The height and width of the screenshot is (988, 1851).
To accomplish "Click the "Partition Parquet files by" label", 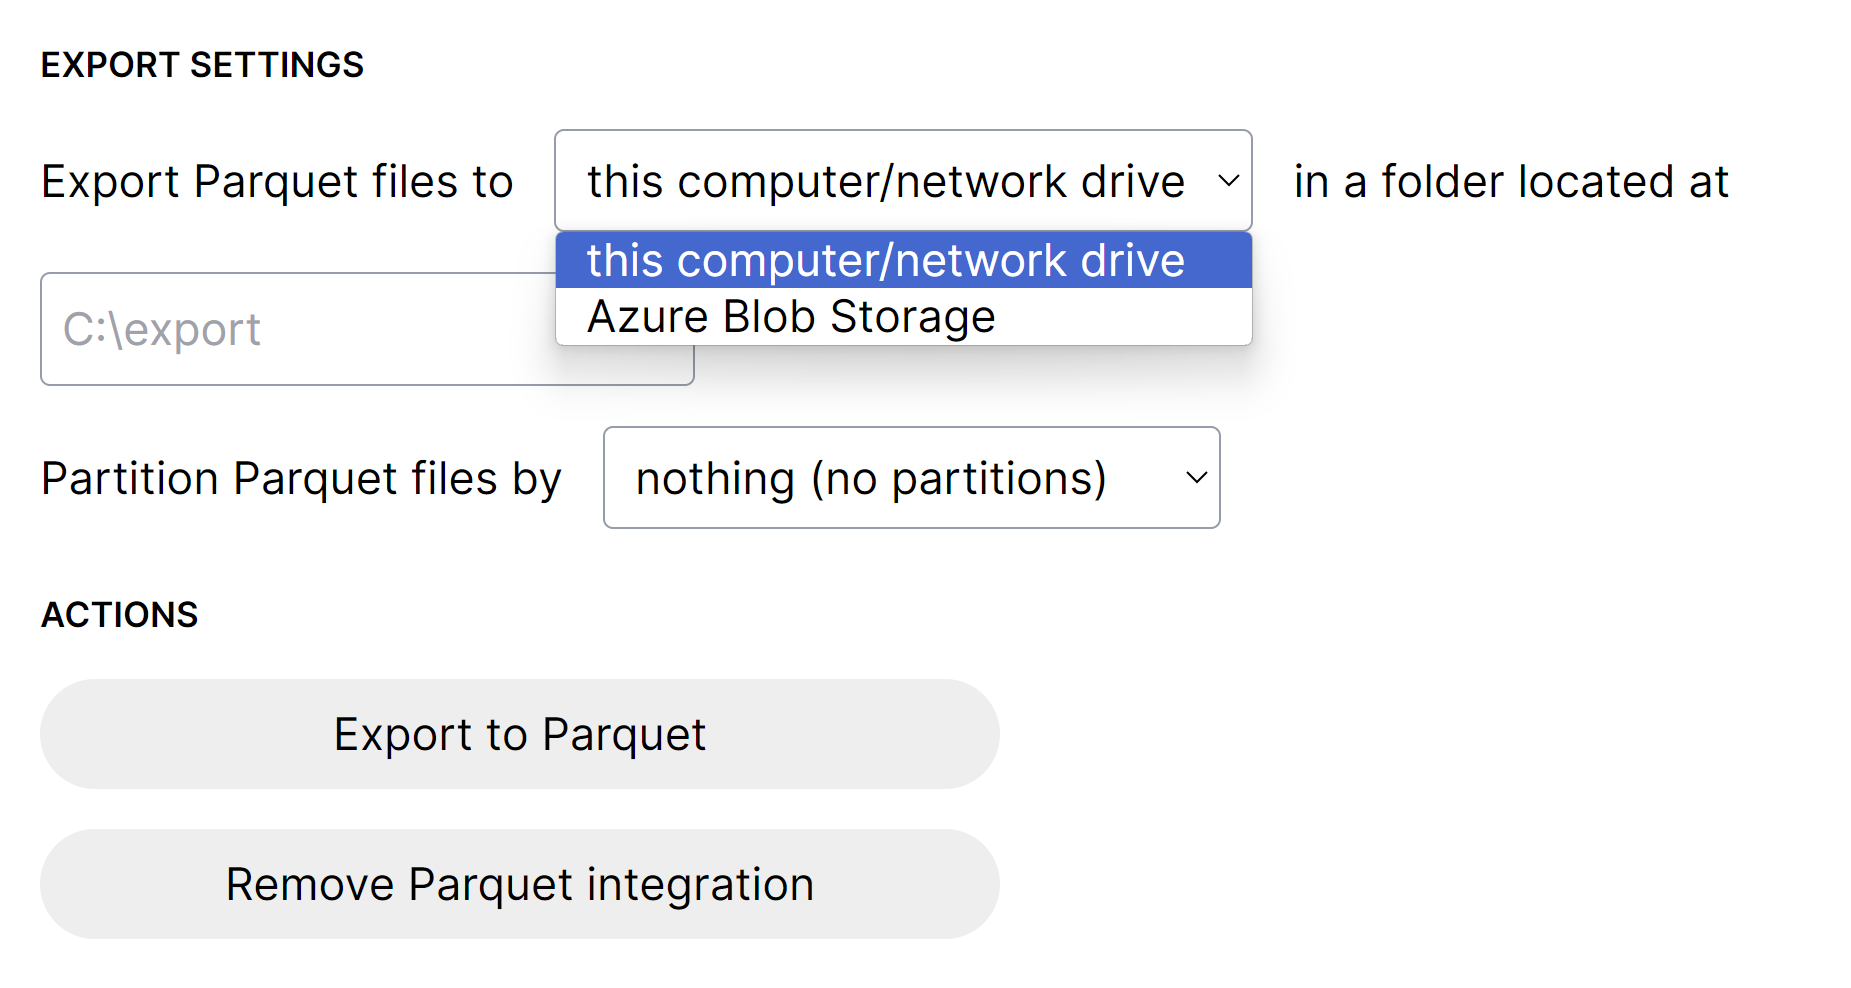I will coord(301,478).
